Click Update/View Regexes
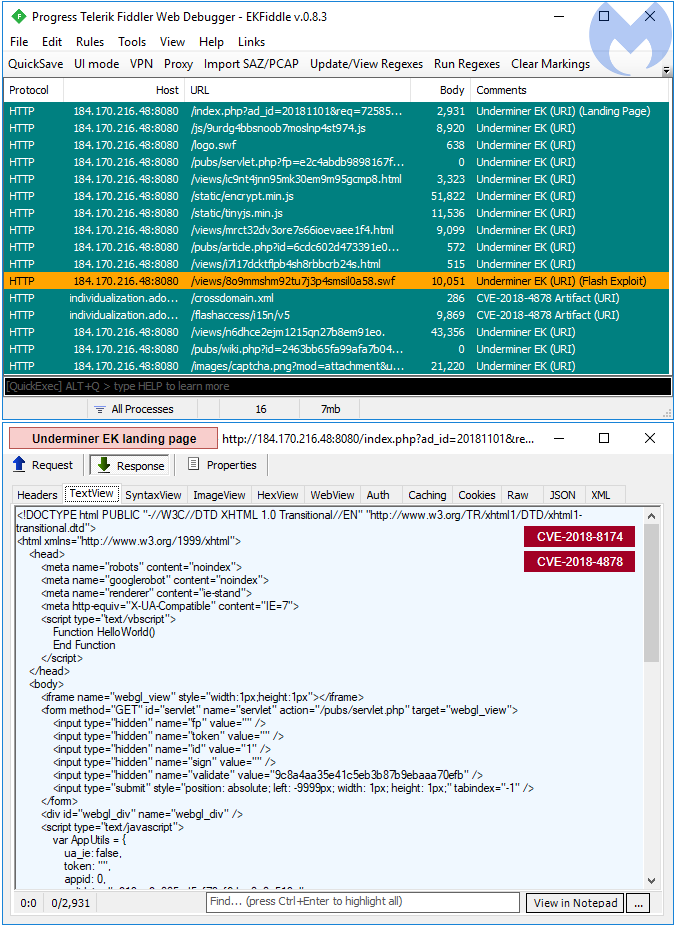 [x=367, y=64]
